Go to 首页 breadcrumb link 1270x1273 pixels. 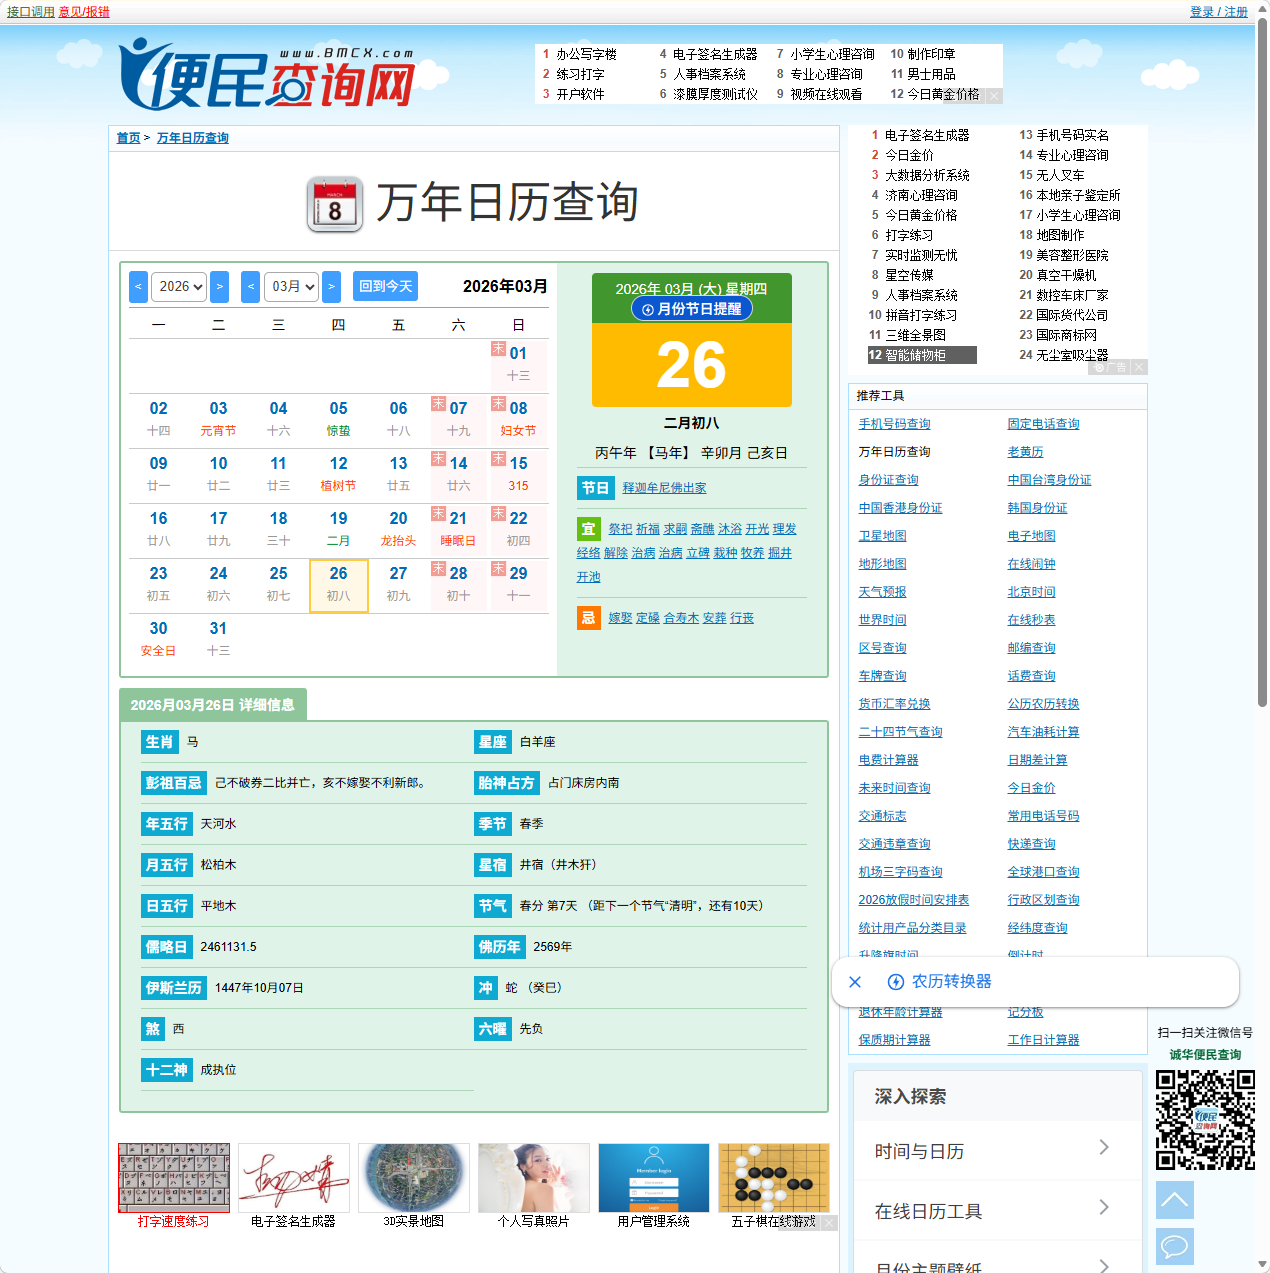[128, 138]
